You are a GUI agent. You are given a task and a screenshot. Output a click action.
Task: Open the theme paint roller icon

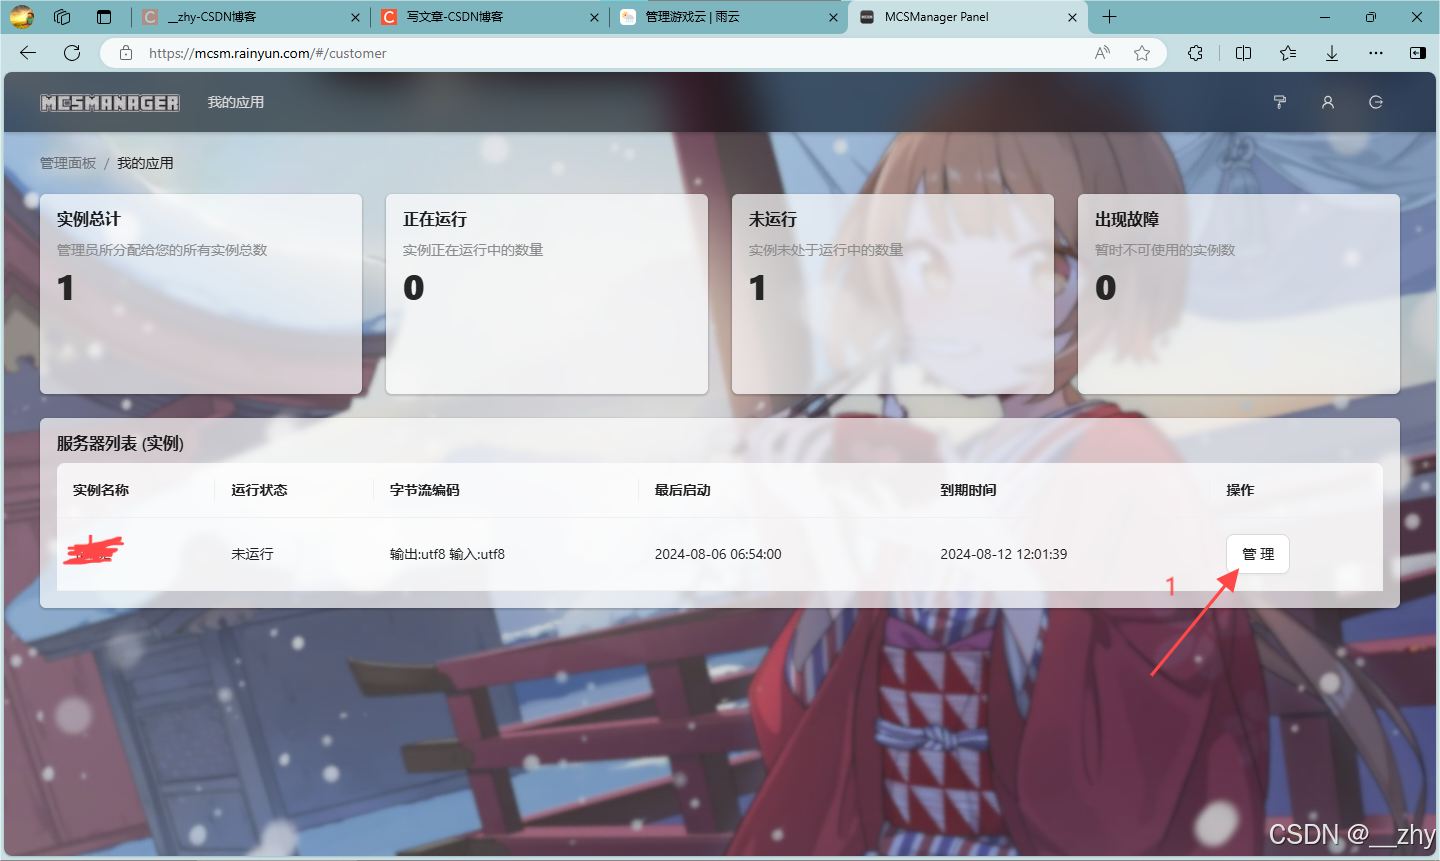(1279, 102)
